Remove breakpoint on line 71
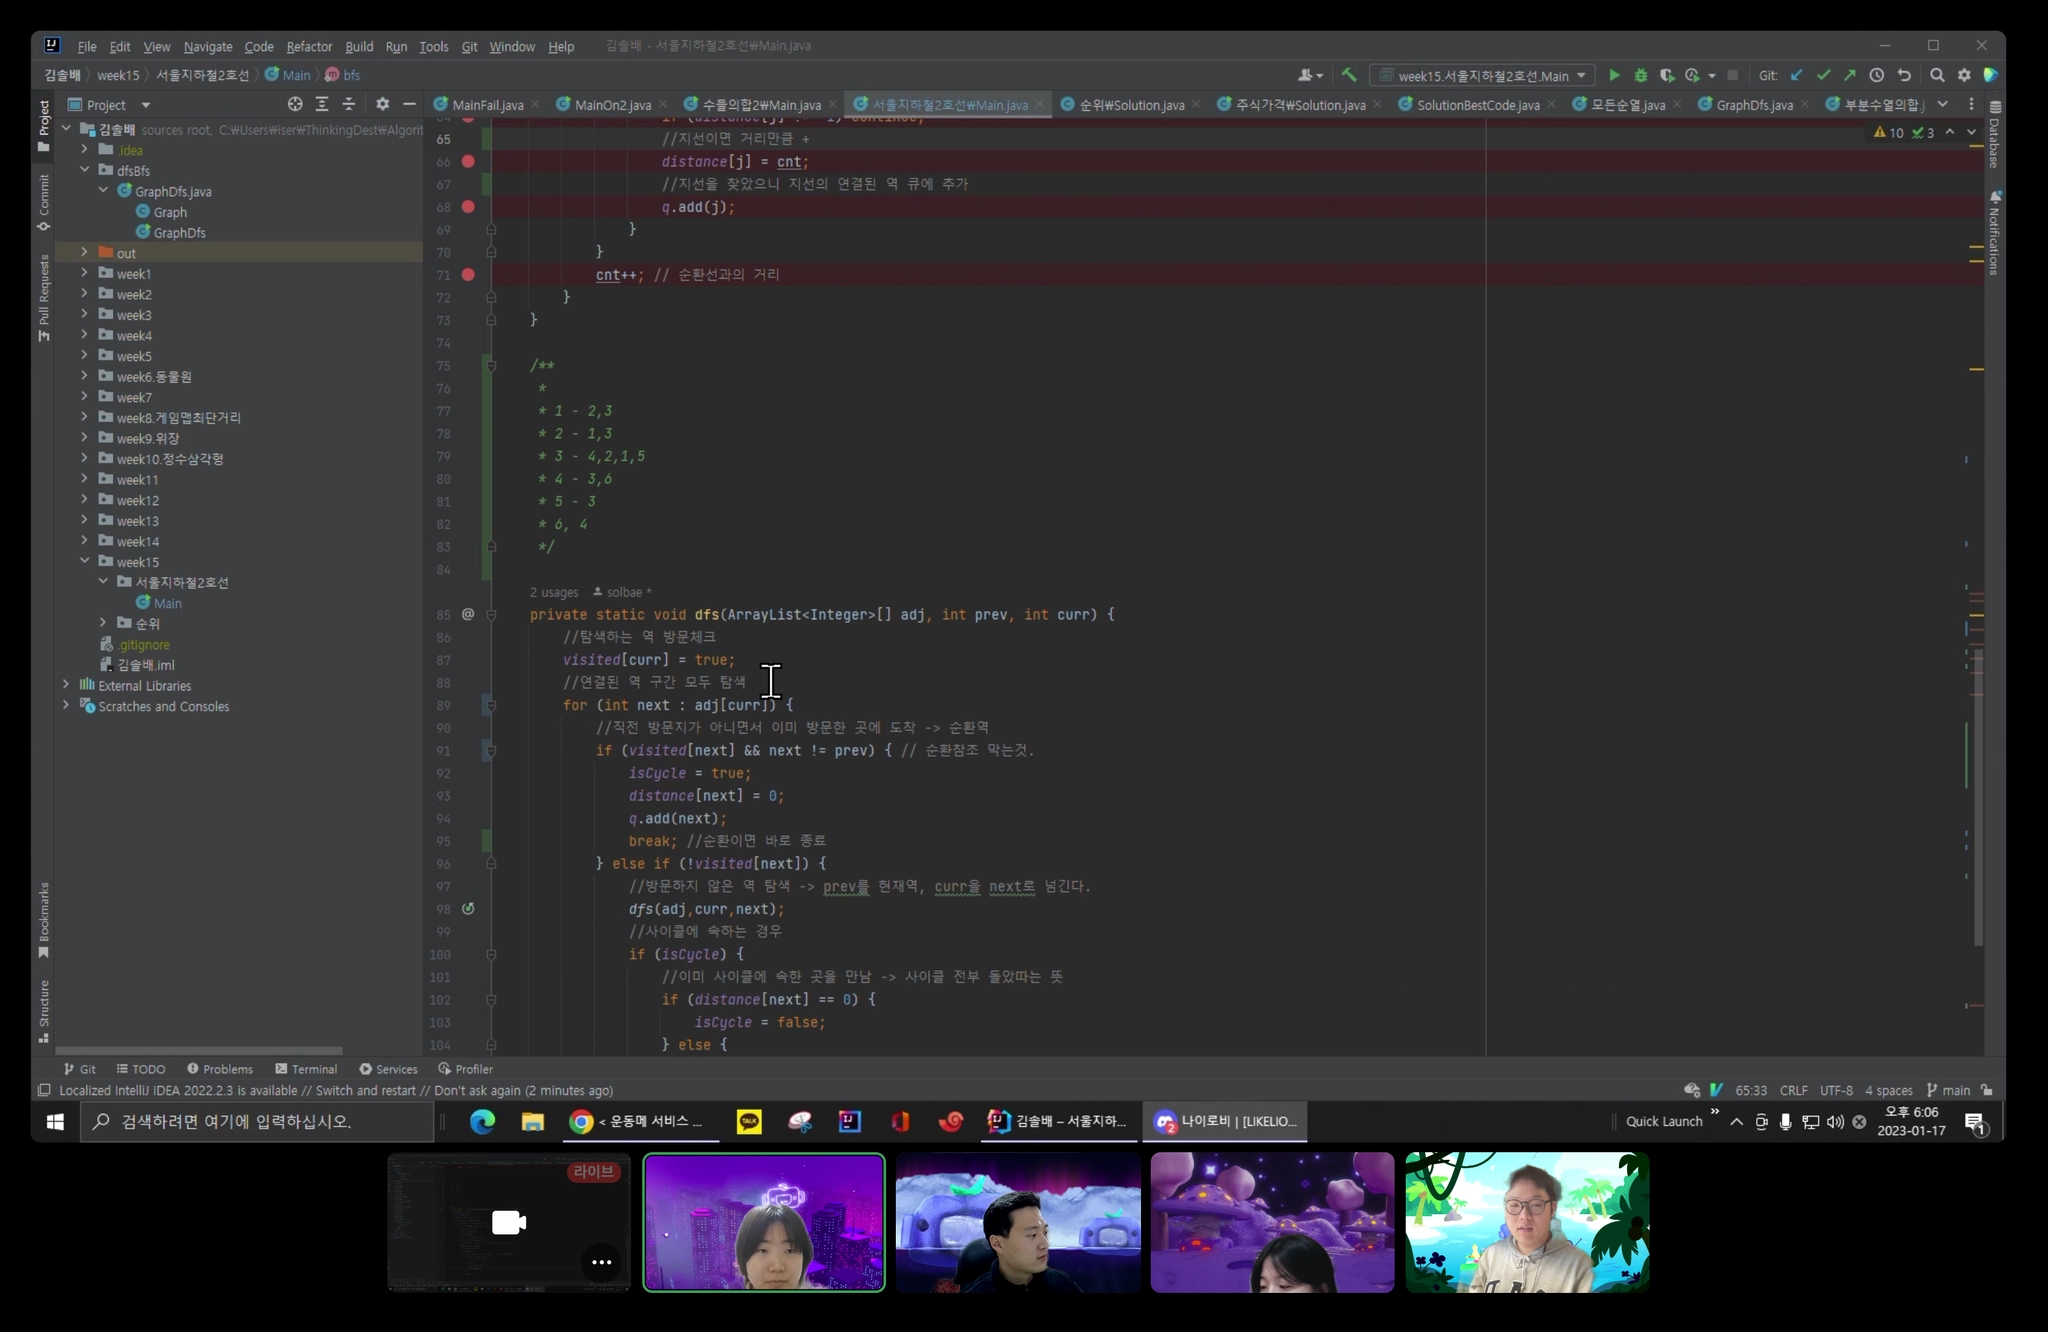The width and height of the screenshot is (2048, 1332). tap(468, 274)
